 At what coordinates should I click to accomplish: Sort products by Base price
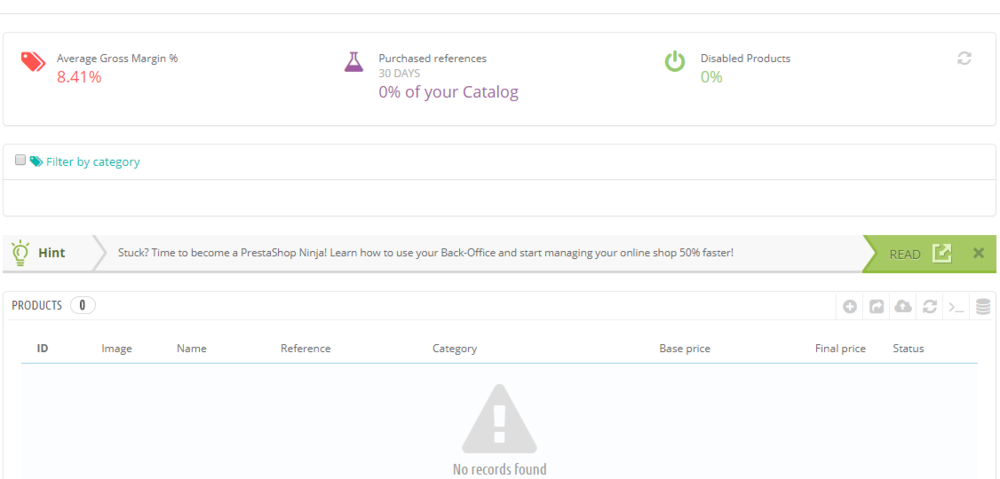pyautogui.click(x=684, y=349)
